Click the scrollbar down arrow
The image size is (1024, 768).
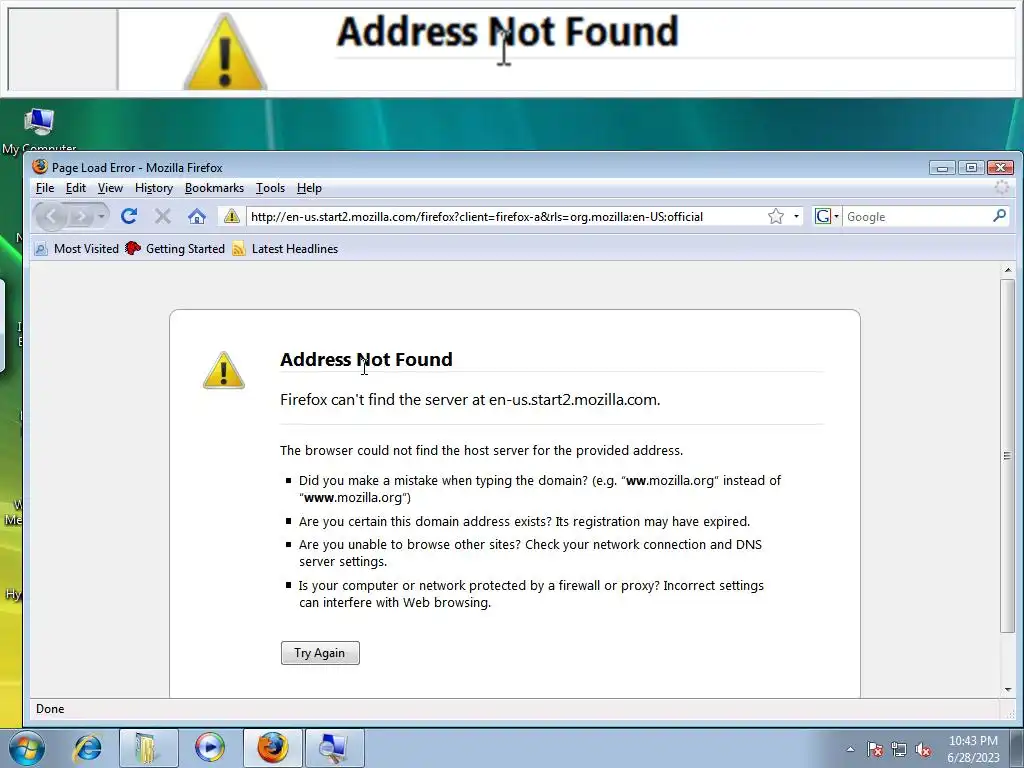[1008, 690]
